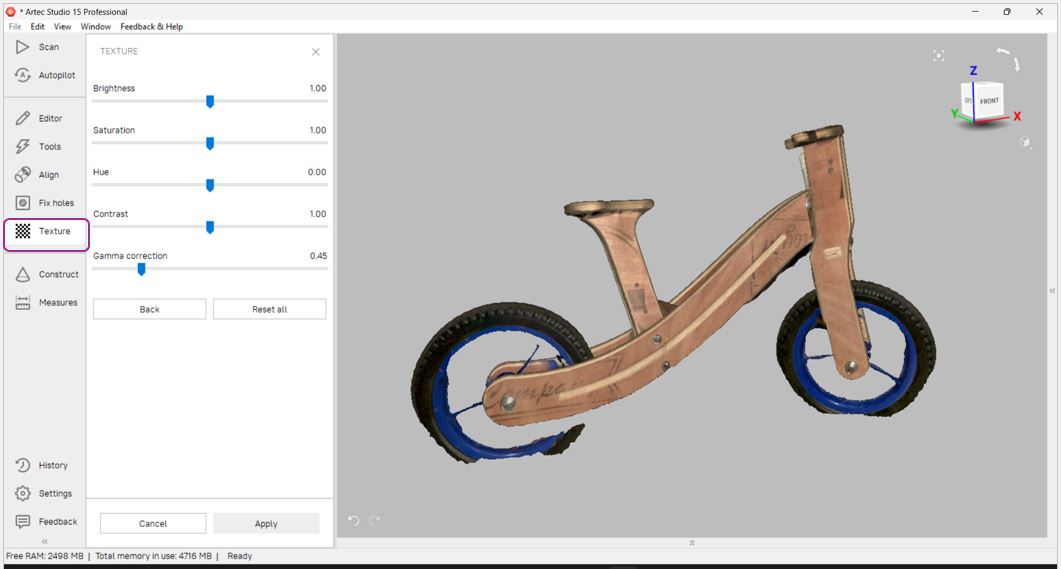Click Total memory in use status entry

(x=154, y=556)
